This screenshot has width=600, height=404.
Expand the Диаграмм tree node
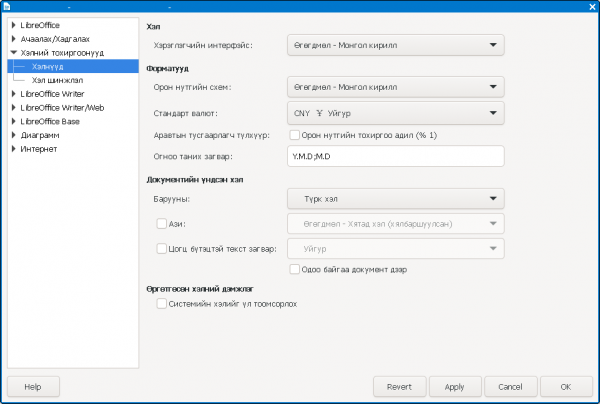pos(13,135)
